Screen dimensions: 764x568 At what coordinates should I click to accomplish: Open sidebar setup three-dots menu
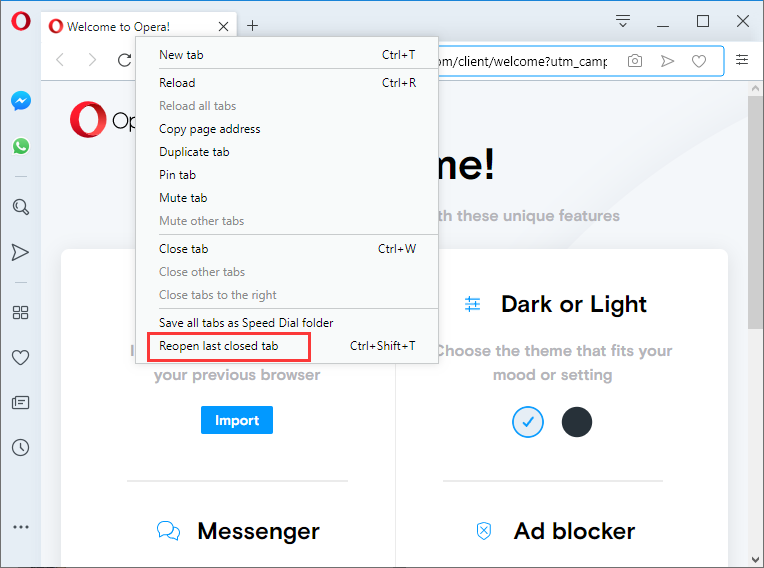pos(21,527)
